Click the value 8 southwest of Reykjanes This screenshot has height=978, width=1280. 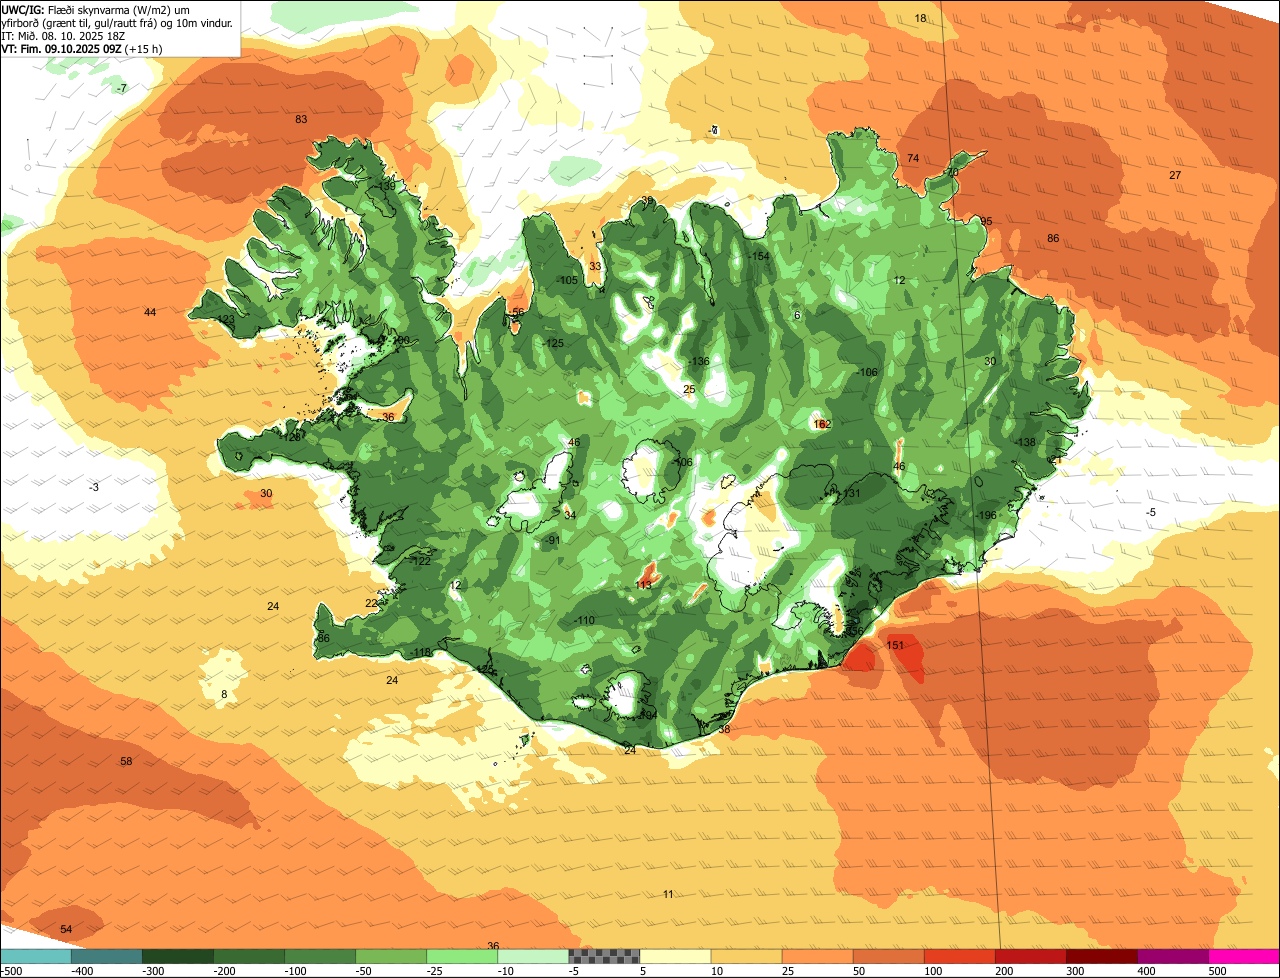(224, 695)
